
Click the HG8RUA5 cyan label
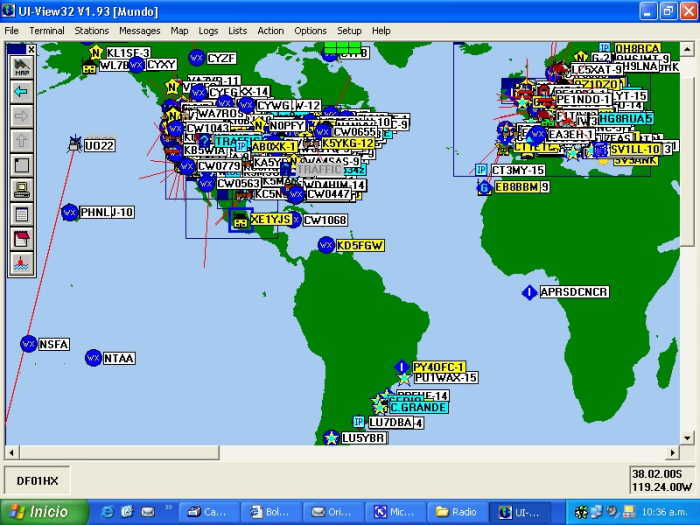[625, 118]
